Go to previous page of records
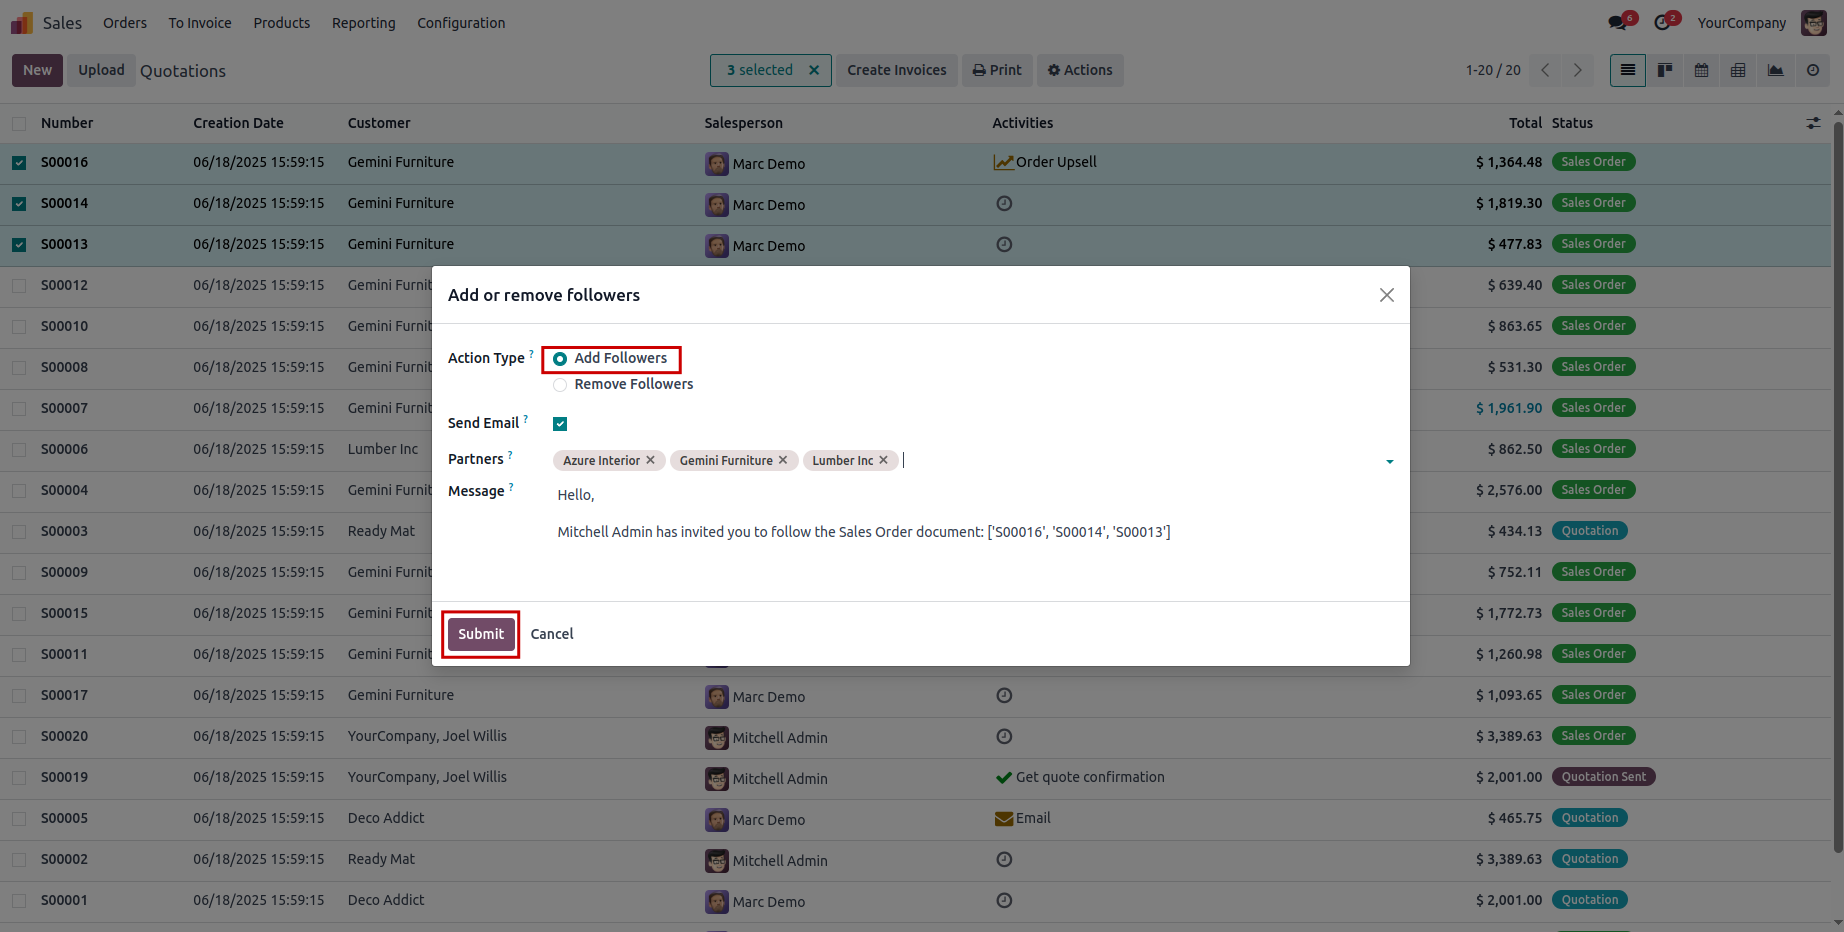The width and height of the screenshot is (1844, 932). [x=1546, y=70]
